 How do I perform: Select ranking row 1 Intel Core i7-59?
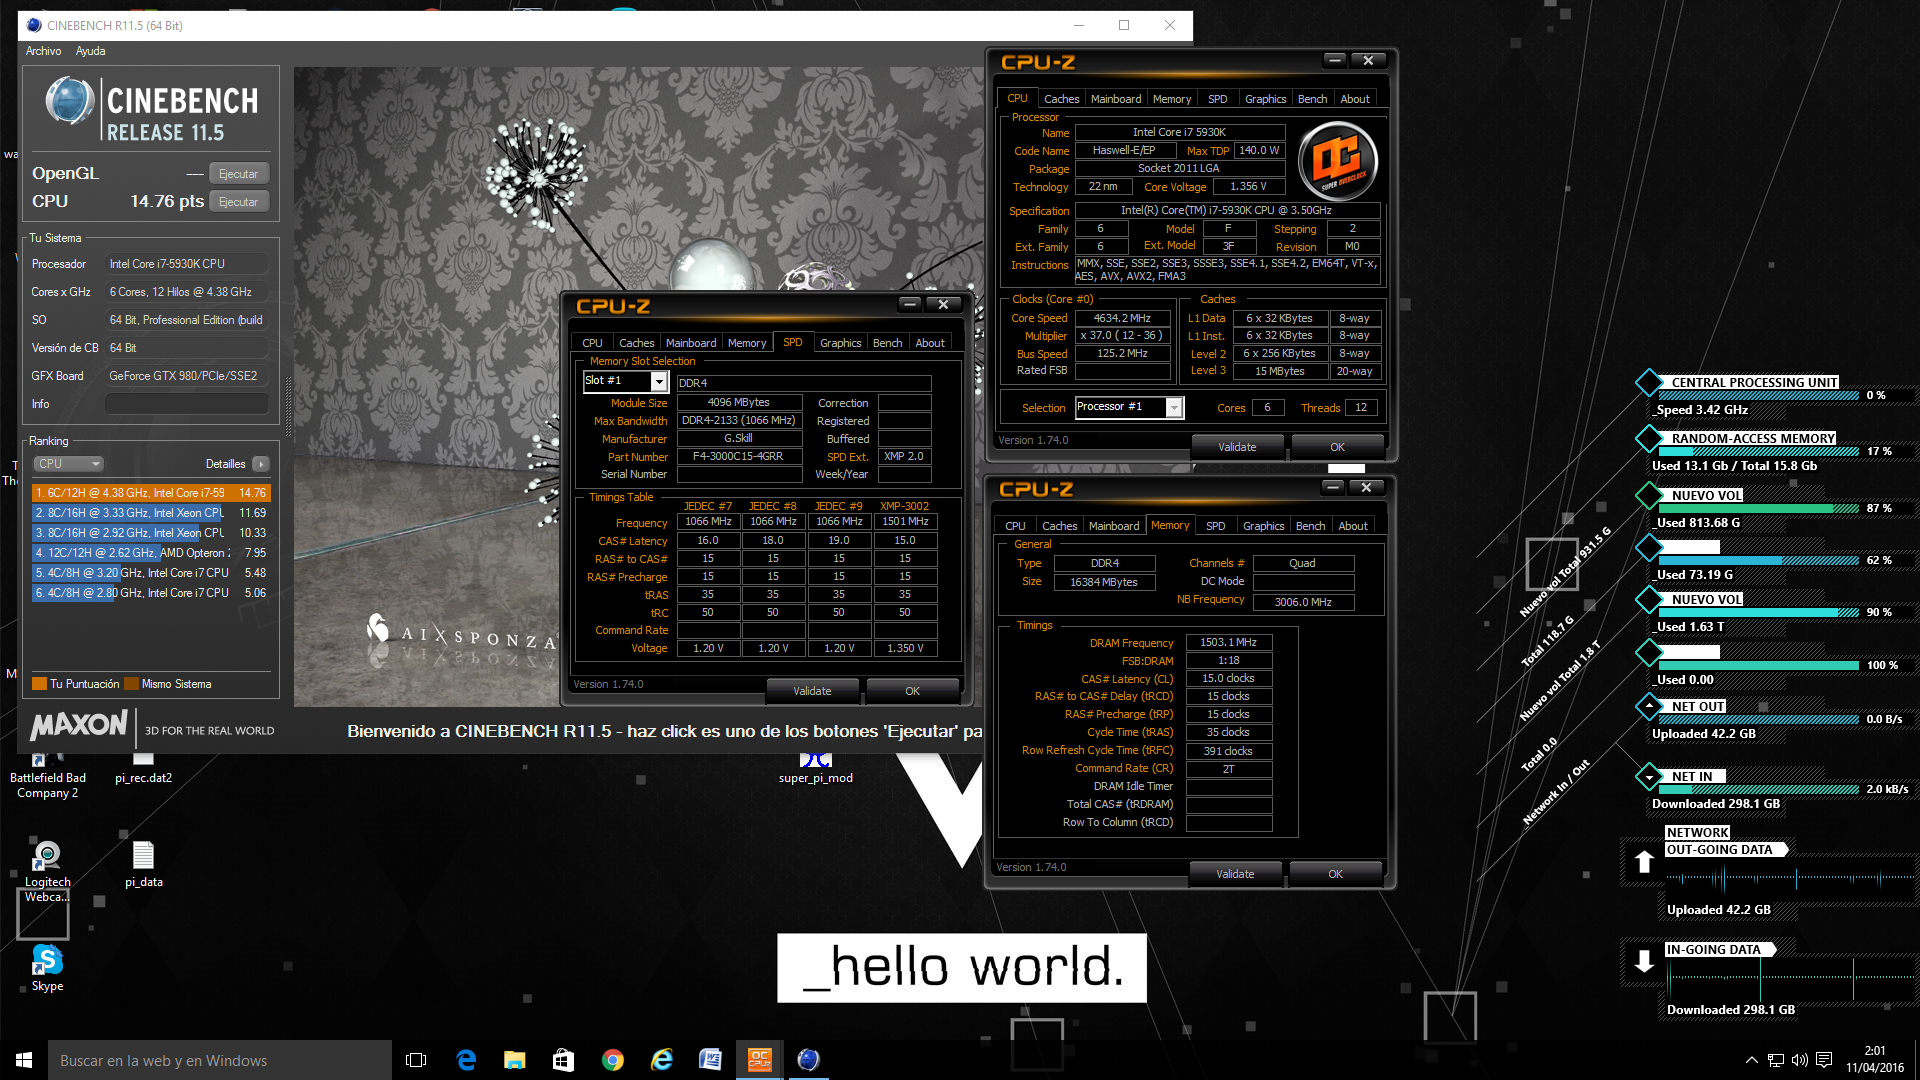(151, 493)
